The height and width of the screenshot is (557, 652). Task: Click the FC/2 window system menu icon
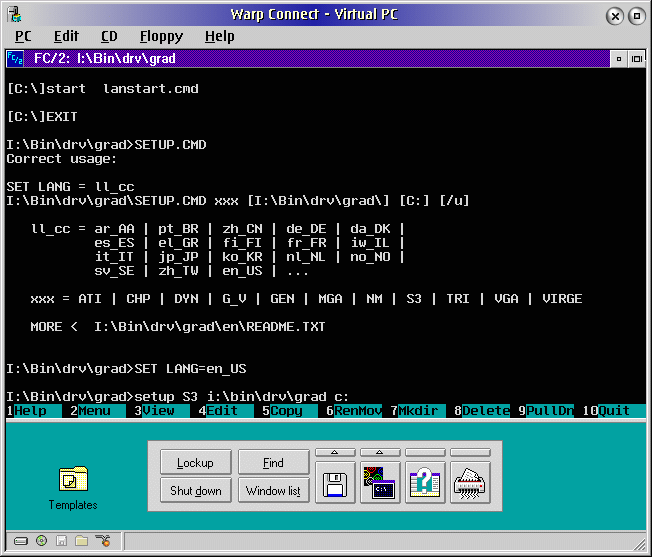15,59
